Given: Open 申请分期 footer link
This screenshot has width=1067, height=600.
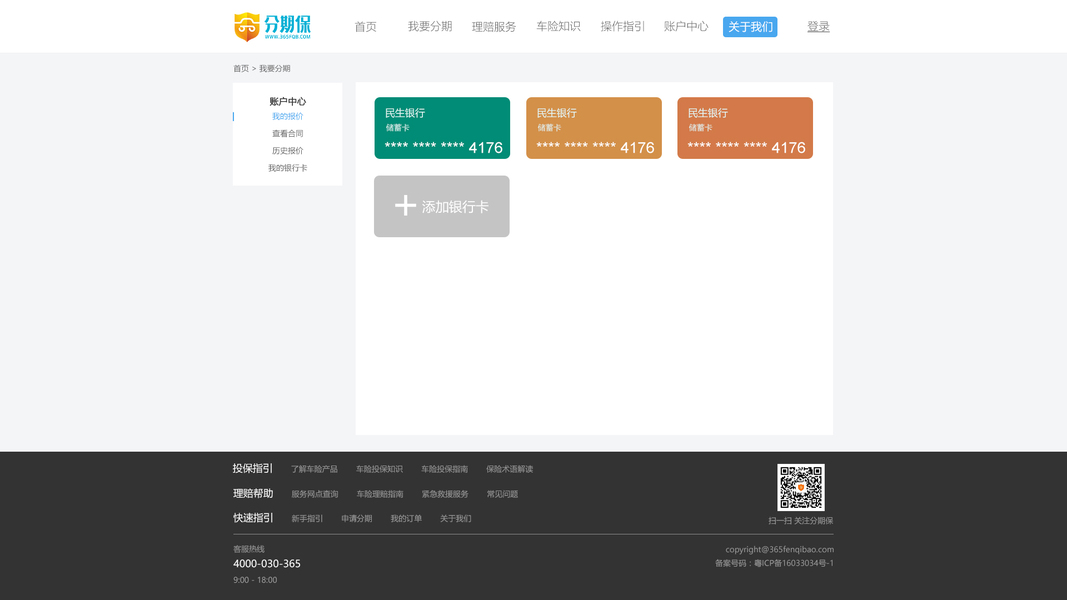Looking at the screenshot, I should pyautogui.click(x=357, y=518).
